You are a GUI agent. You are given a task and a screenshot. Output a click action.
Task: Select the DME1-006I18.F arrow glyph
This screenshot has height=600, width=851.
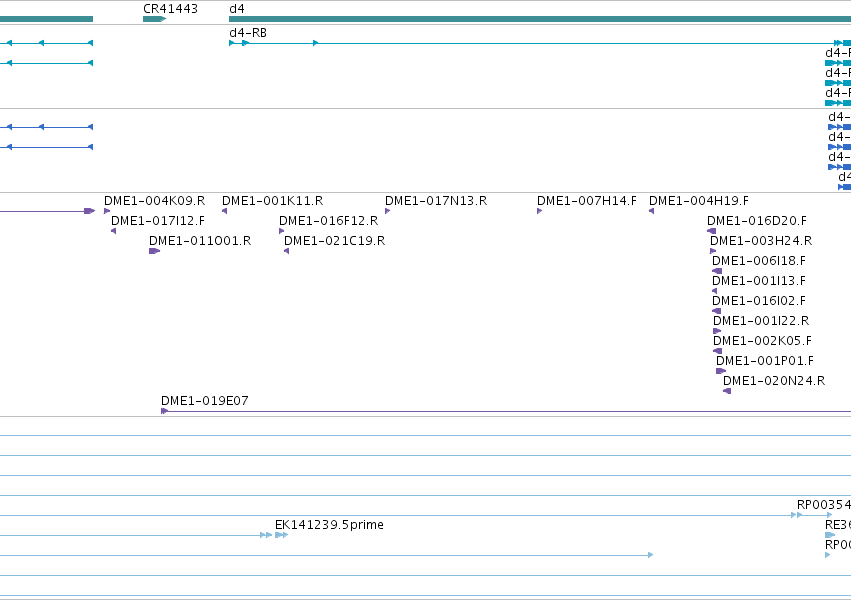tap(717, 271)
